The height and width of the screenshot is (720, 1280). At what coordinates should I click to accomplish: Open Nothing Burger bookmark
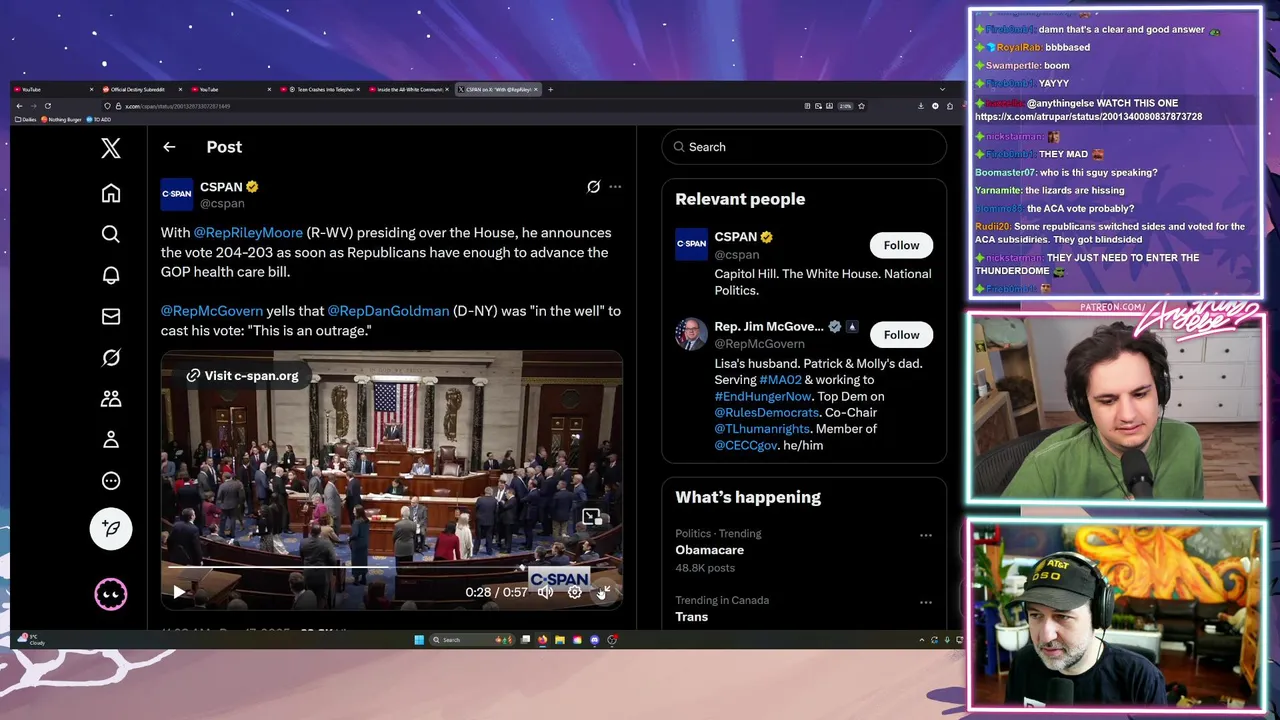pyautogui.click(x=62, y=119)
